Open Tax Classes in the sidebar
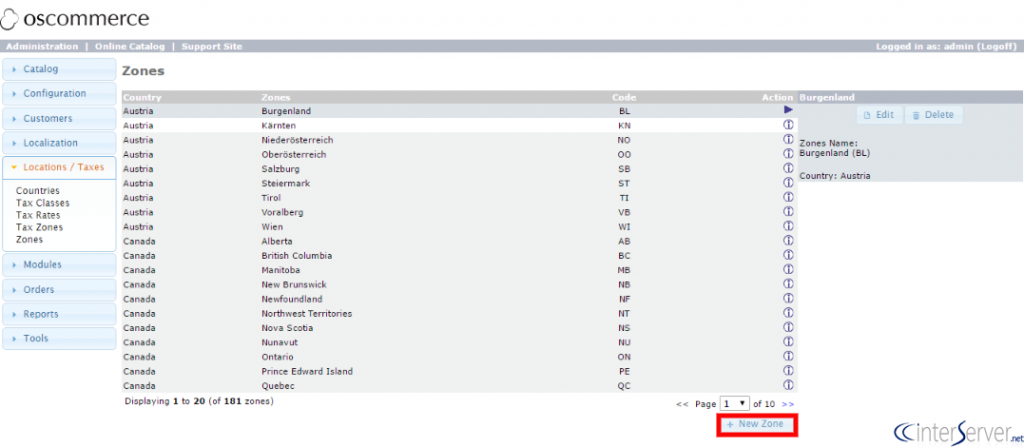The width and height of the screenshot is (1024, 448). 42,203
